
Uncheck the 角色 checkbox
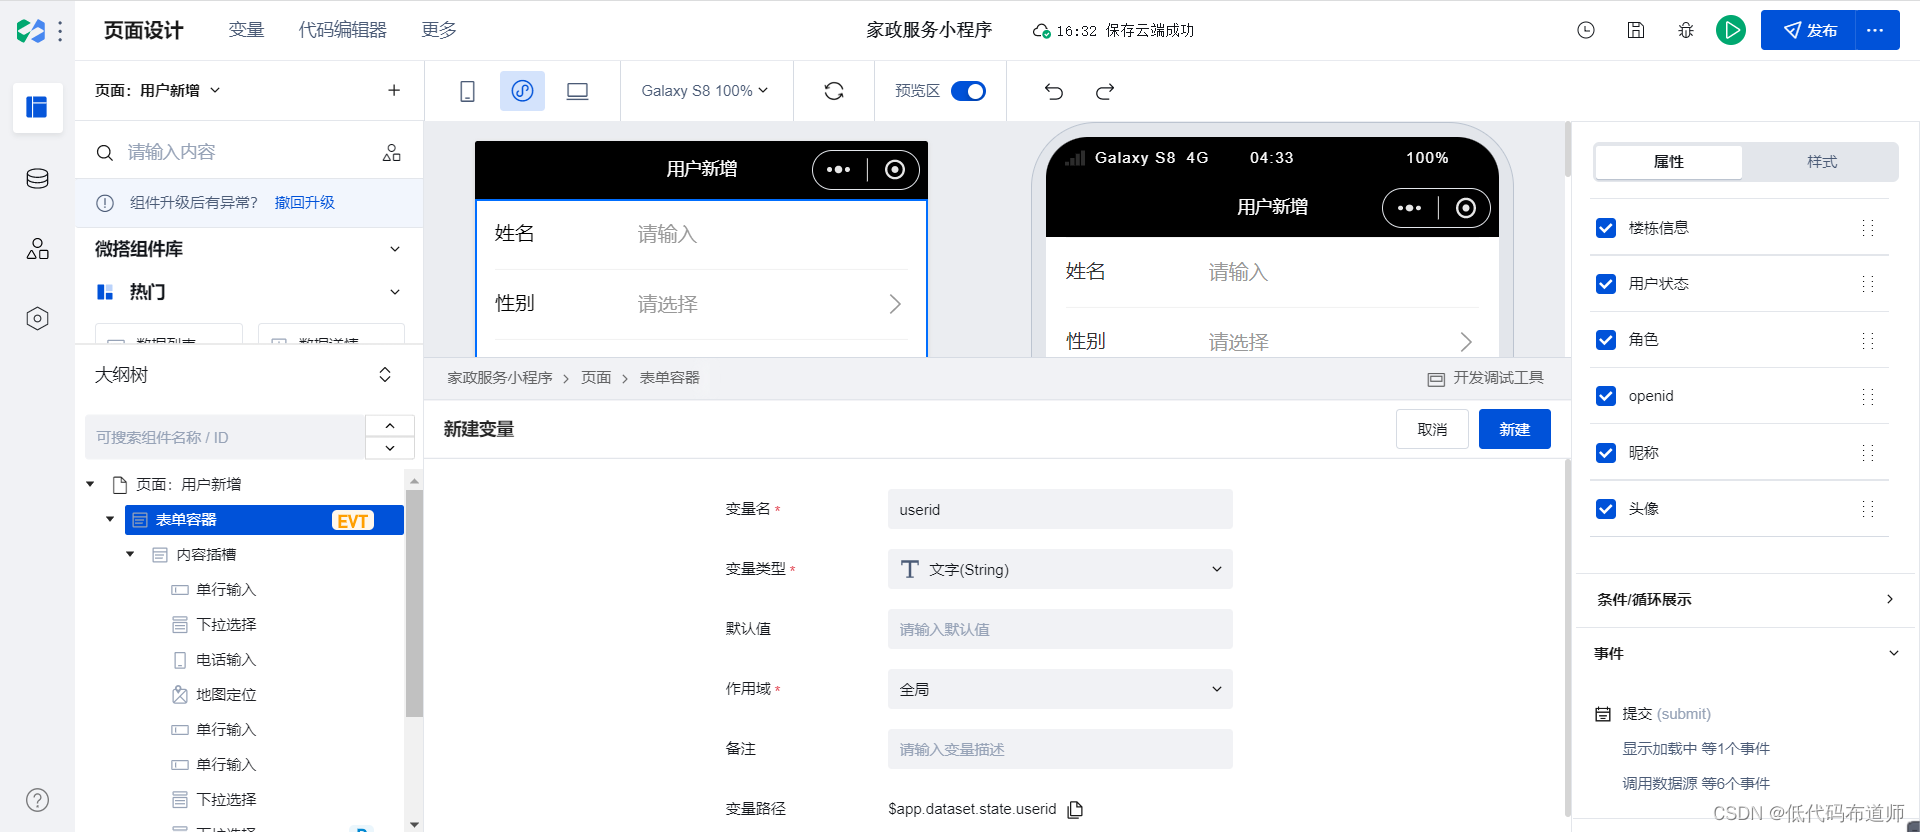pos(1606,340)
